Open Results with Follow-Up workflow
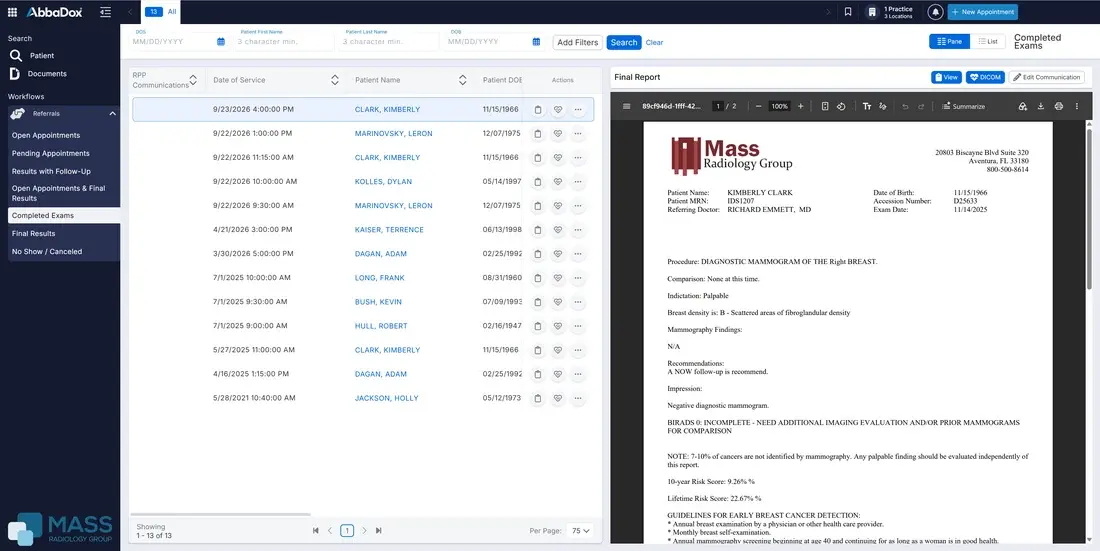This screenshot has width=1100, height=551. tap(51, 171)
